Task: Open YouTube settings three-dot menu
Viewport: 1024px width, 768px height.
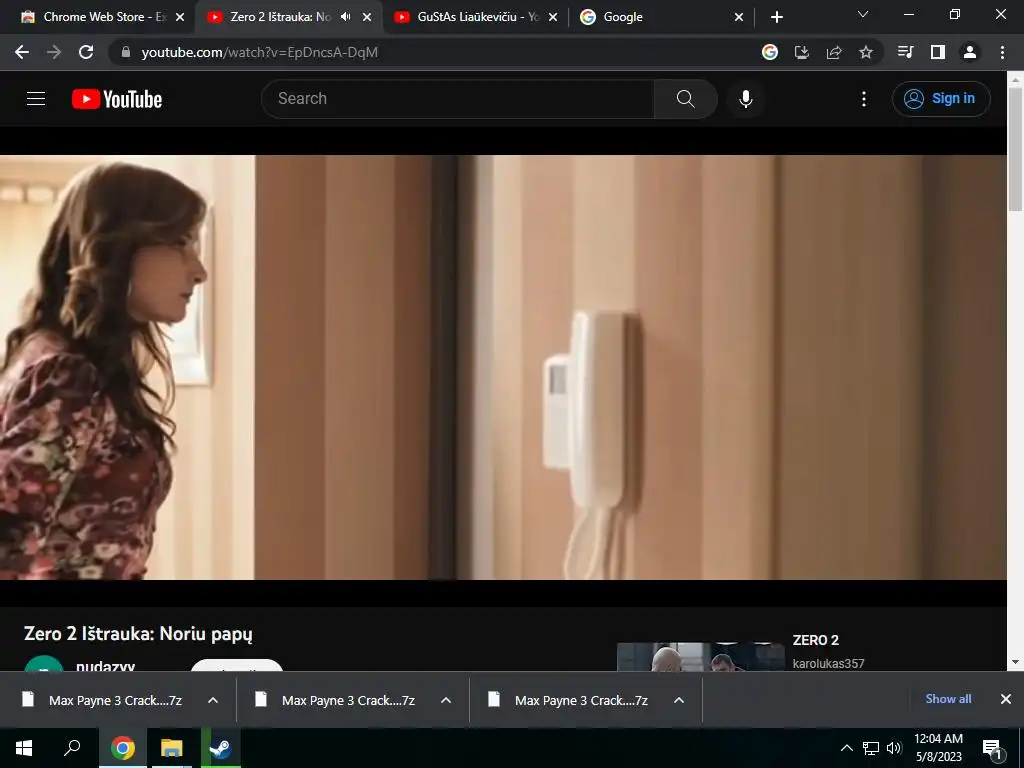Action: [x=864, y=99]
